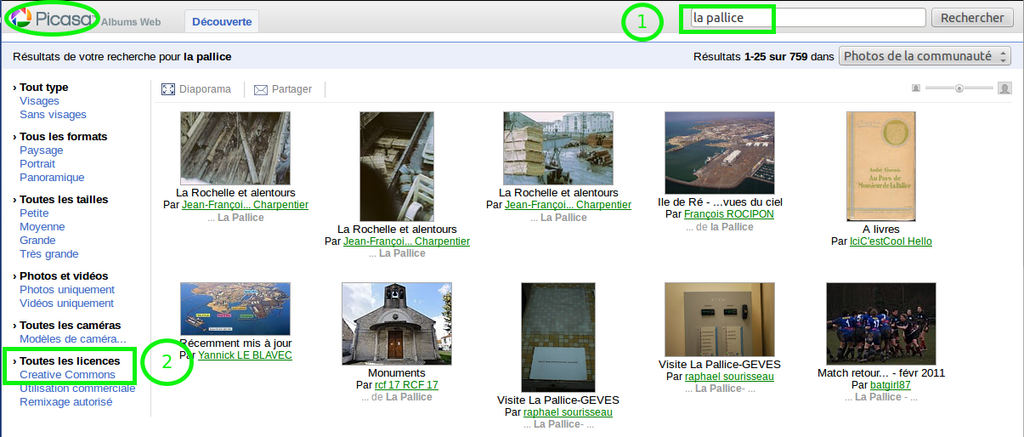This screenshot has width=1024, height=437.
Task: Click the Partager envelope icon
Action: [x=261, y=90]
